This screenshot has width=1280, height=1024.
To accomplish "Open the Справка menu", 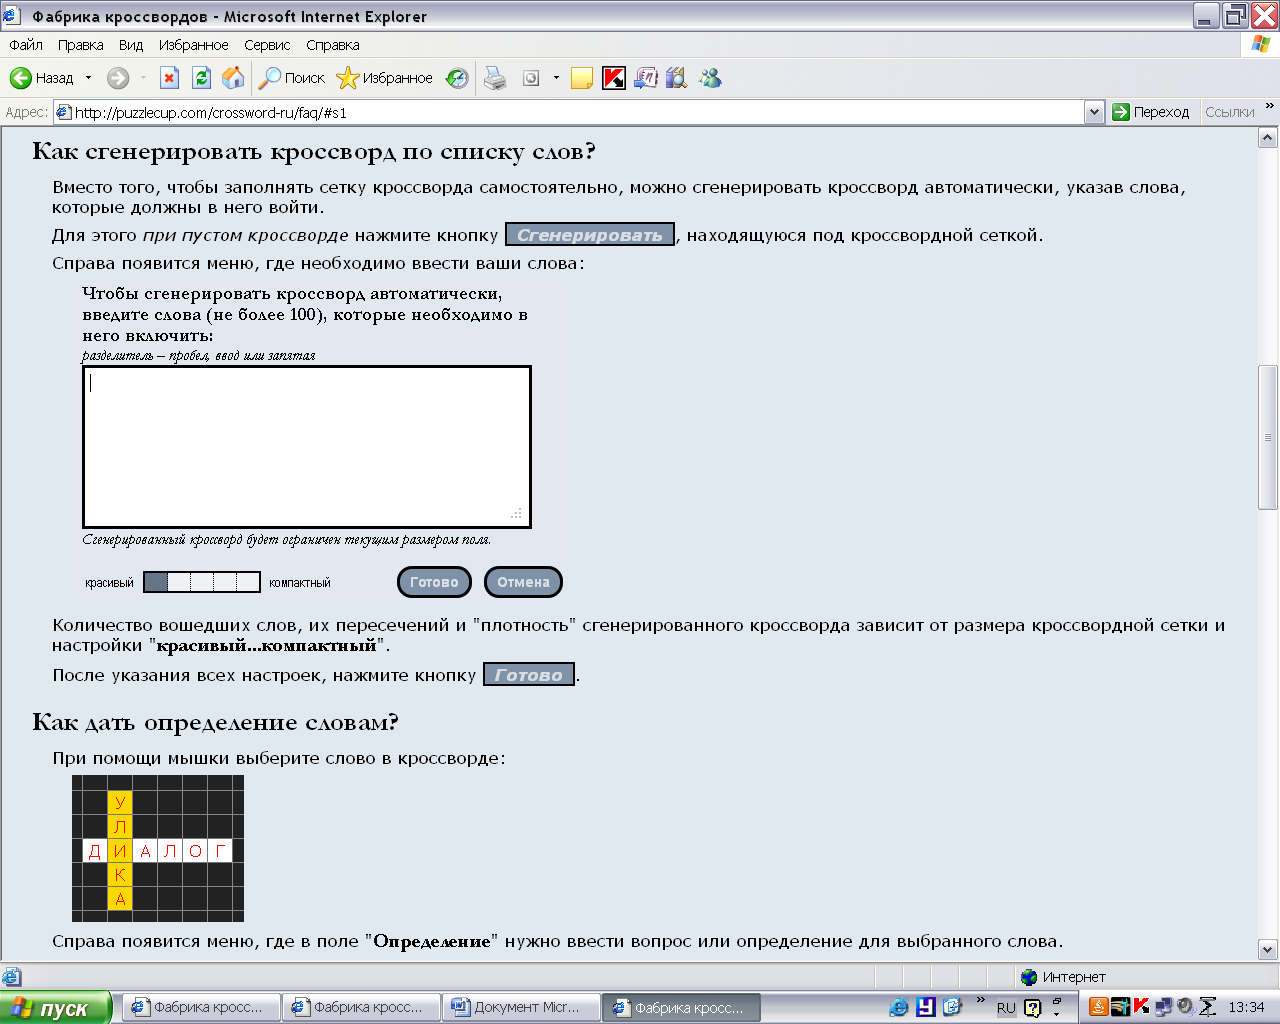I will click(x=333, y=45).
